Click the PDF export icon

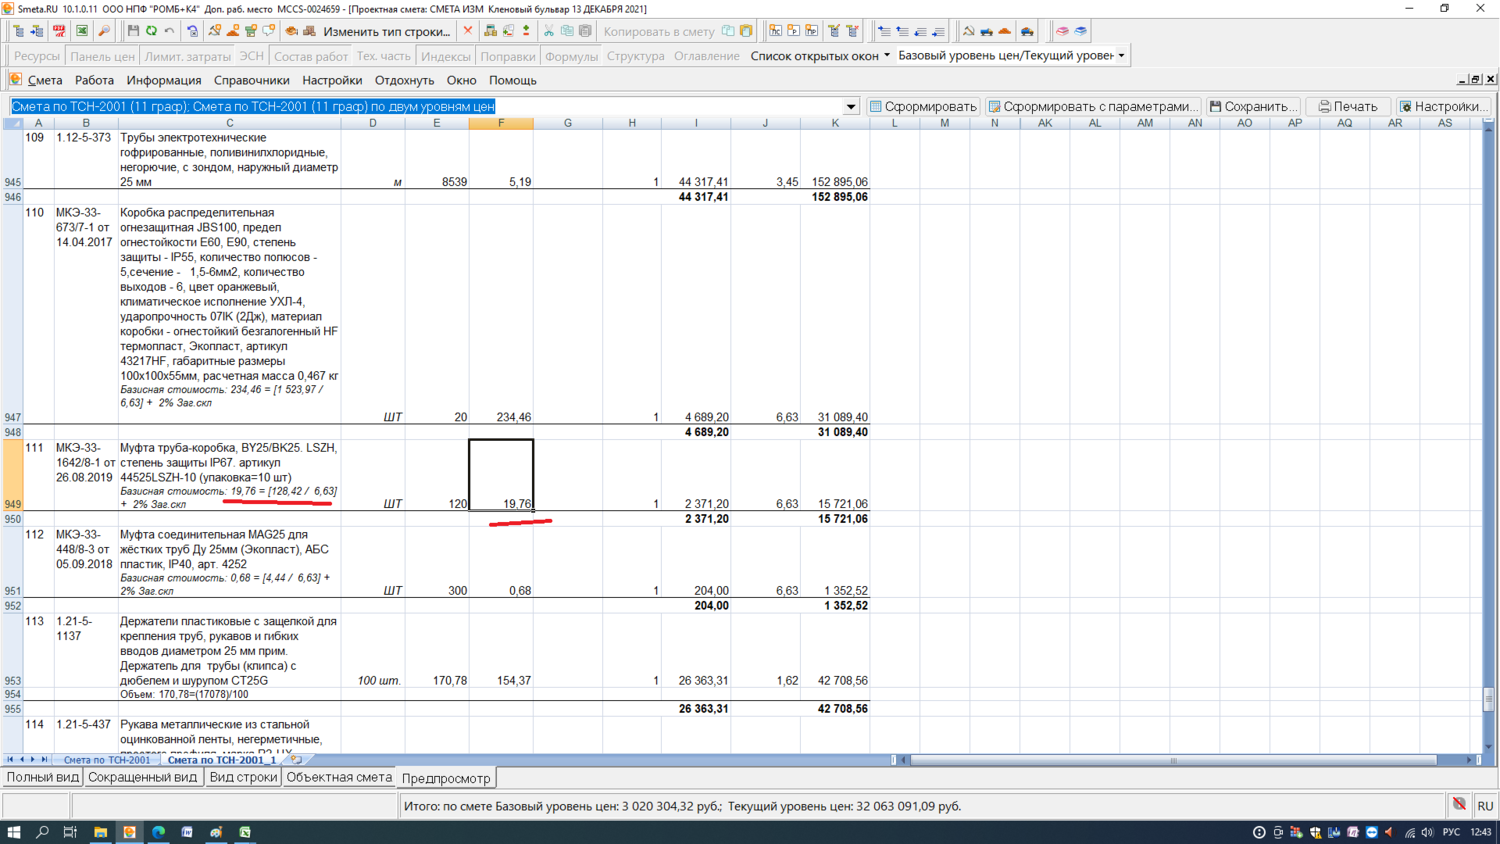click(x=59, y=31)
